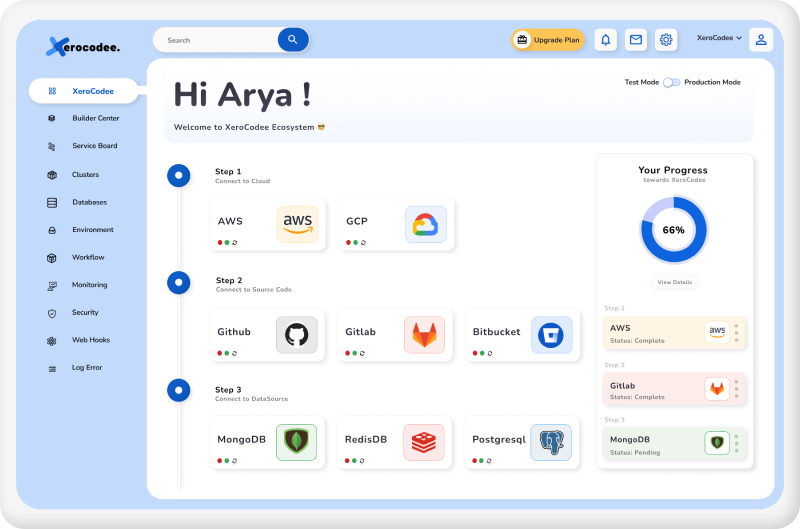Open three-dot menu on MongoDB progress card
800x529 pixels.
click(736, 443)
